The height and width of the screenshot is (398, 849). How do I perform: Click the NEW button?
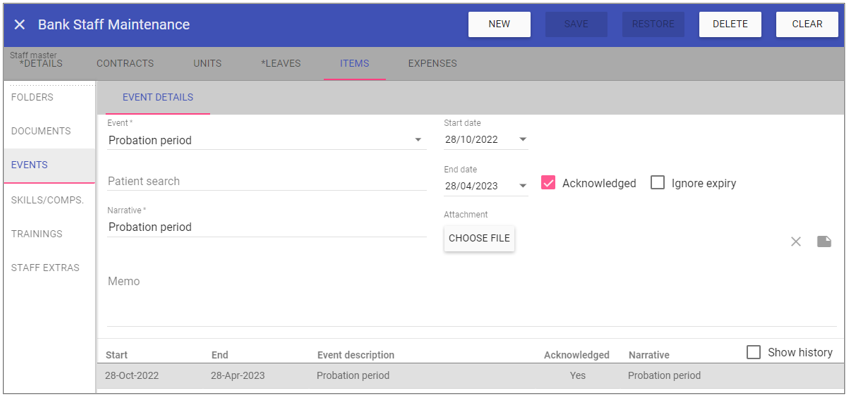499,24
